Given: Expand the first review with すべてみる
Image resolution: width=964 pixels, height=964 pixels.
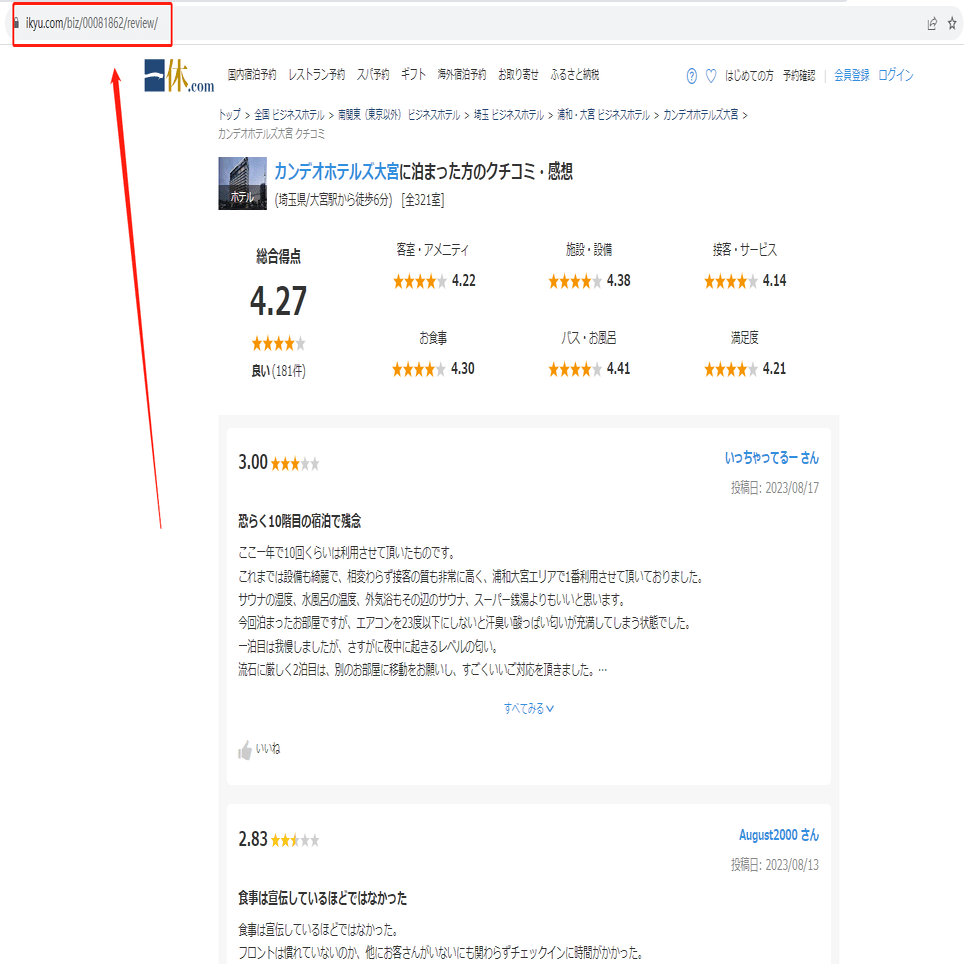Looking at the screenshot, I should click(529, 708).
